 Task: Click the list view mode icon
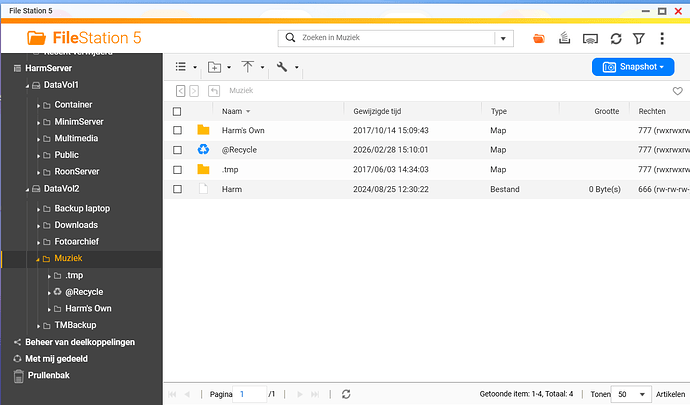180,66
